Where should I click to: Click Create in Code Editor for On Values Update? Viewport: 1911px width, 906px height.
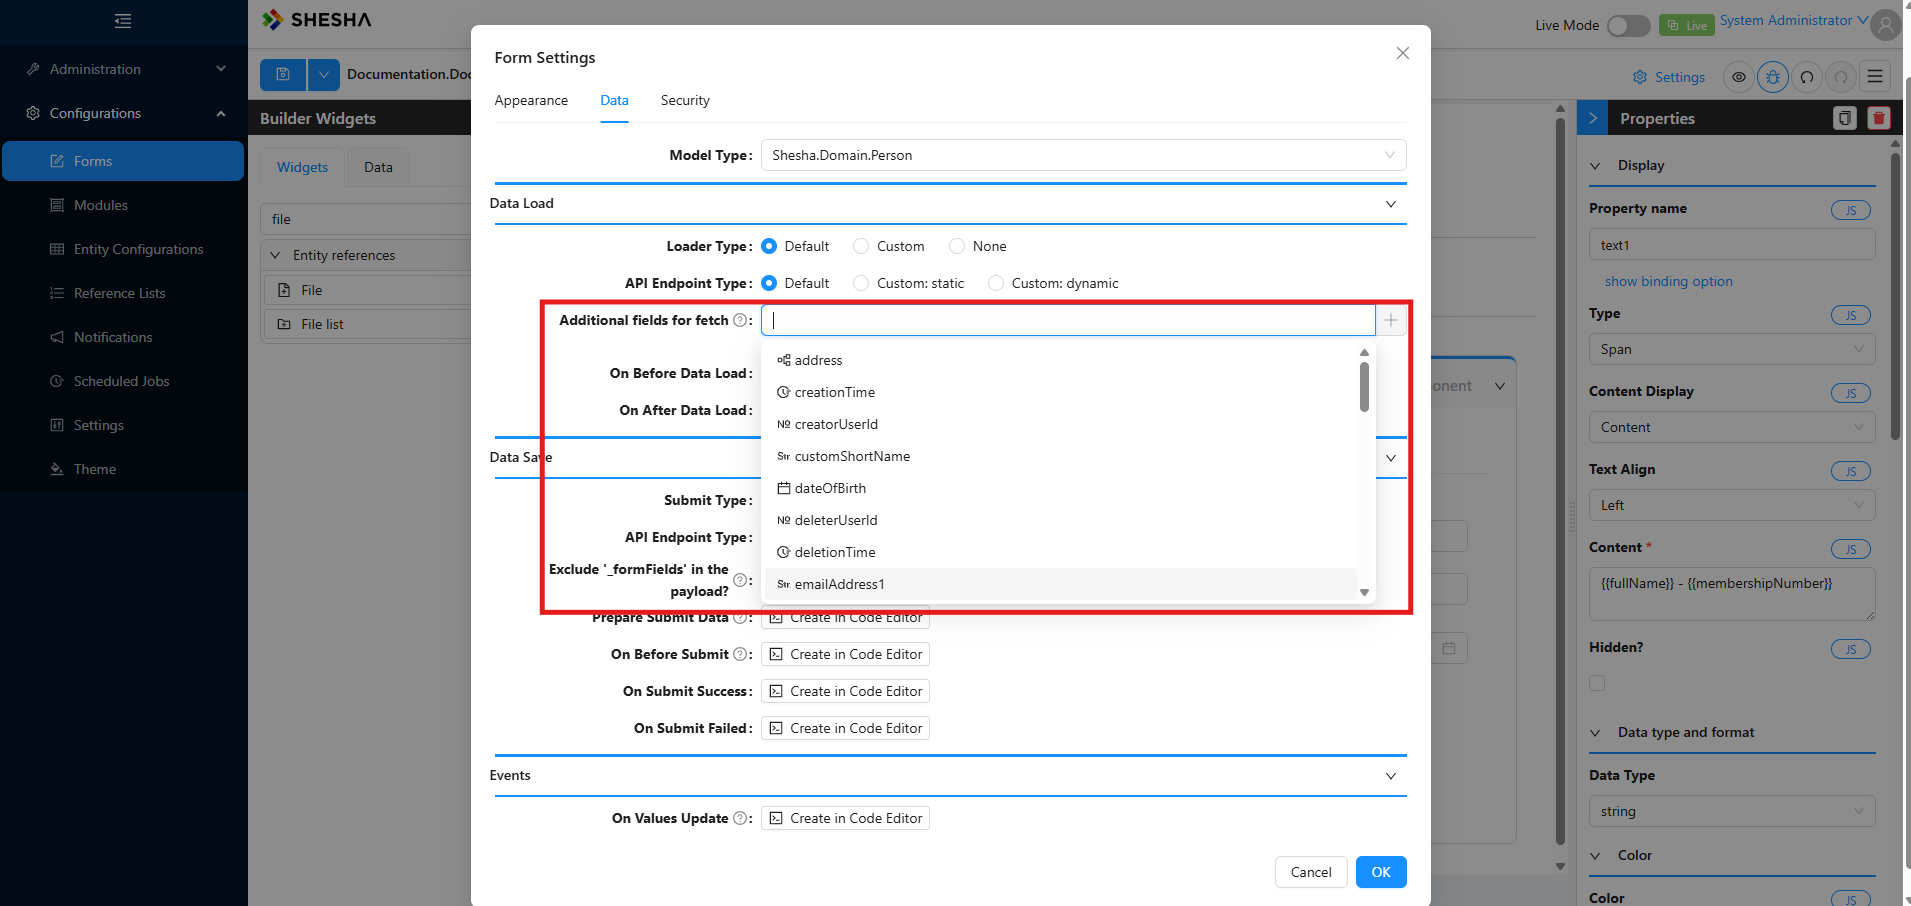(x=845, y=818)
